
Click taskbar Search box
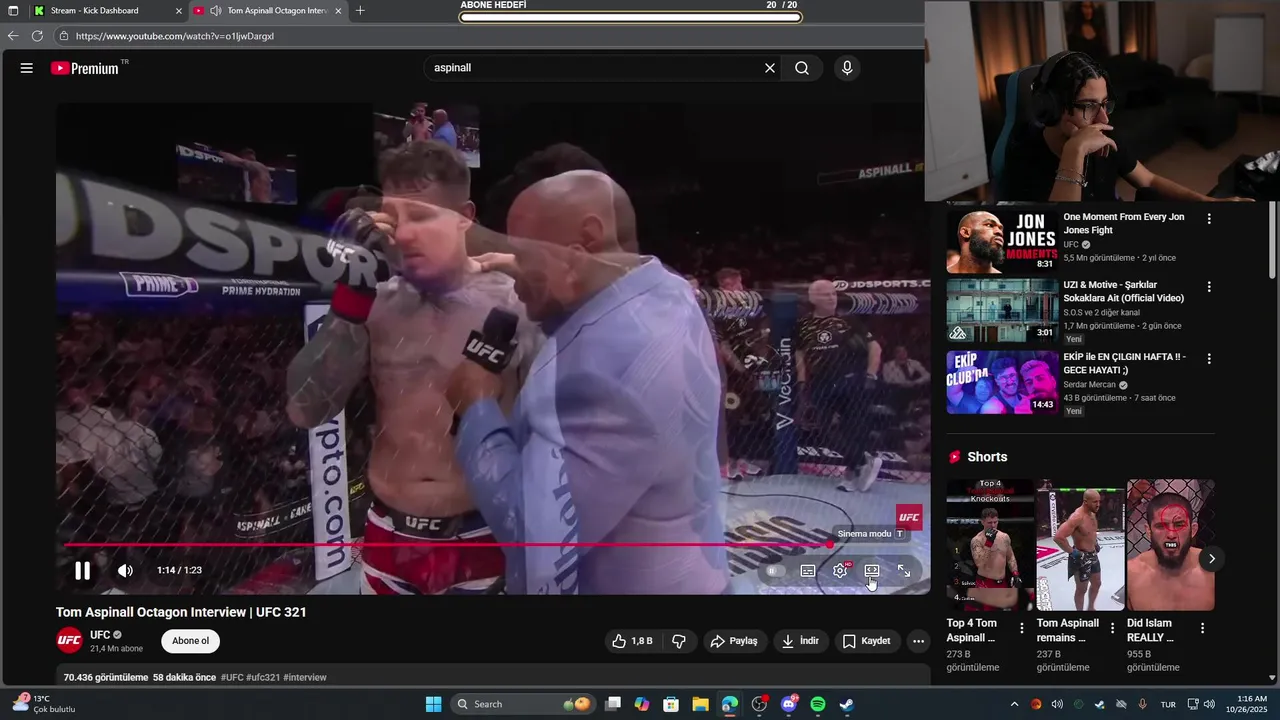pos(522,704)
